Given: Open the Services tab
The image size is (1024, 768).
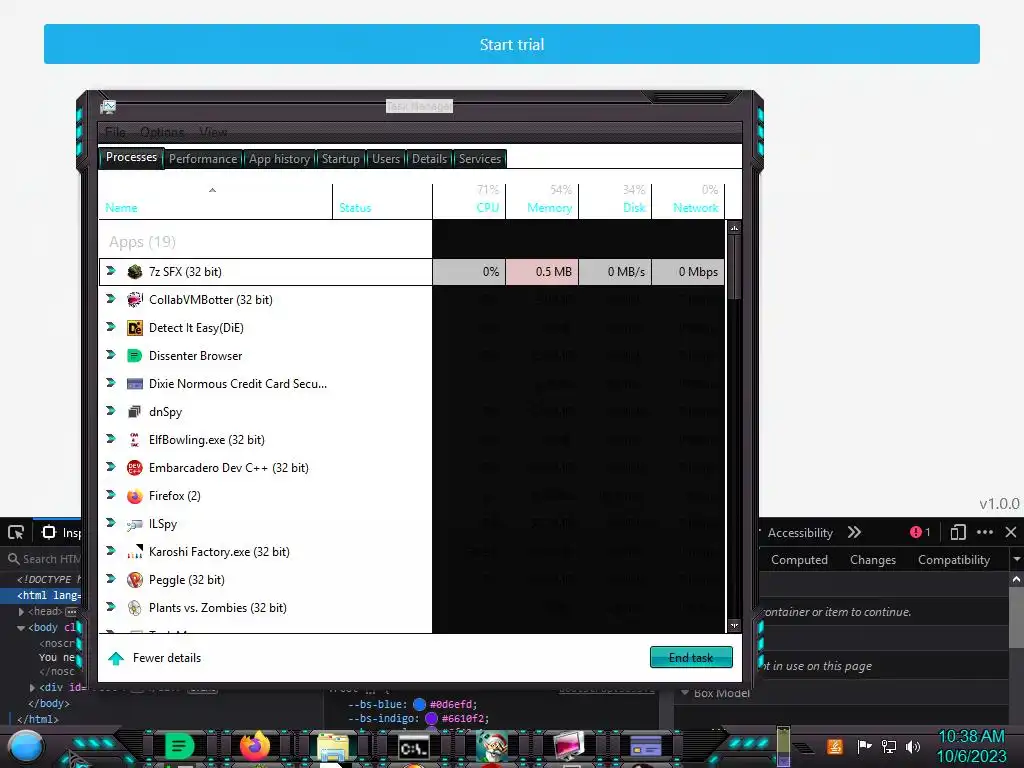Looking at the screenshot, I should pyautogui.click(x=479, y=159).
